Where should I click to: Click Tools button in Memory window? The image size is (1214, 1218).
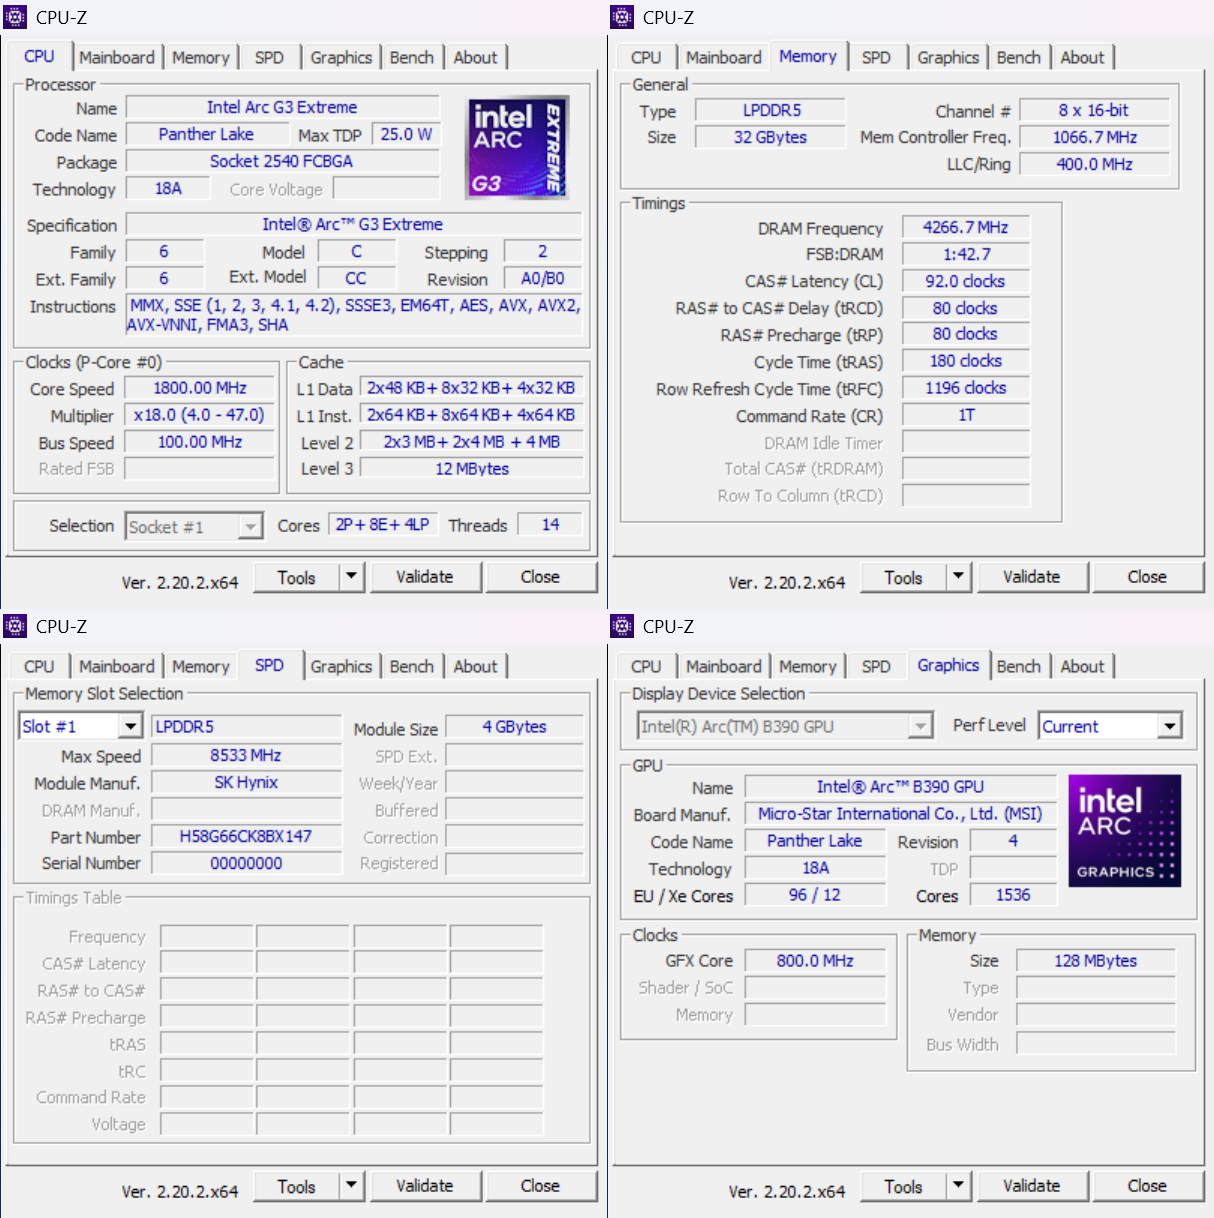tap(903, 577)
